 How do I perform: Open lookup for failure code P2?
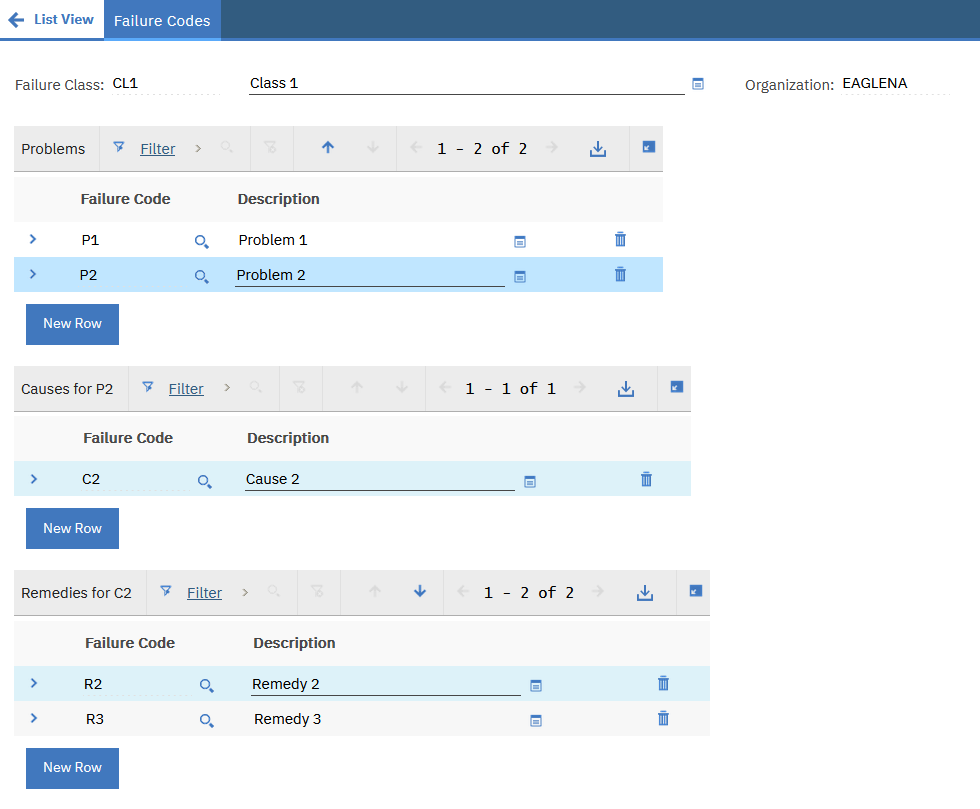pyautogui.click(x=201, y=276)
